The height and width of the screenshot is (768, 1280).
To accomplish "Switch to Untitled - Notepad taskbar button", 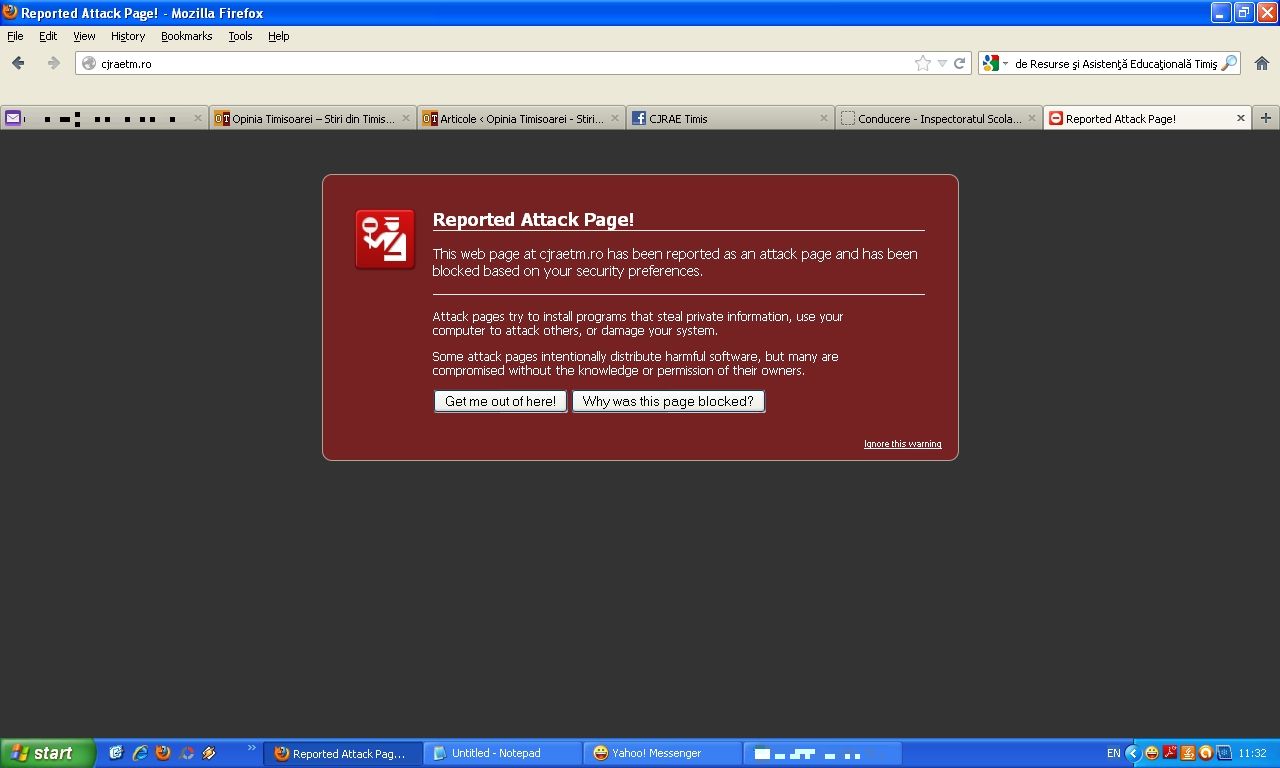I will tap(503, 753).
